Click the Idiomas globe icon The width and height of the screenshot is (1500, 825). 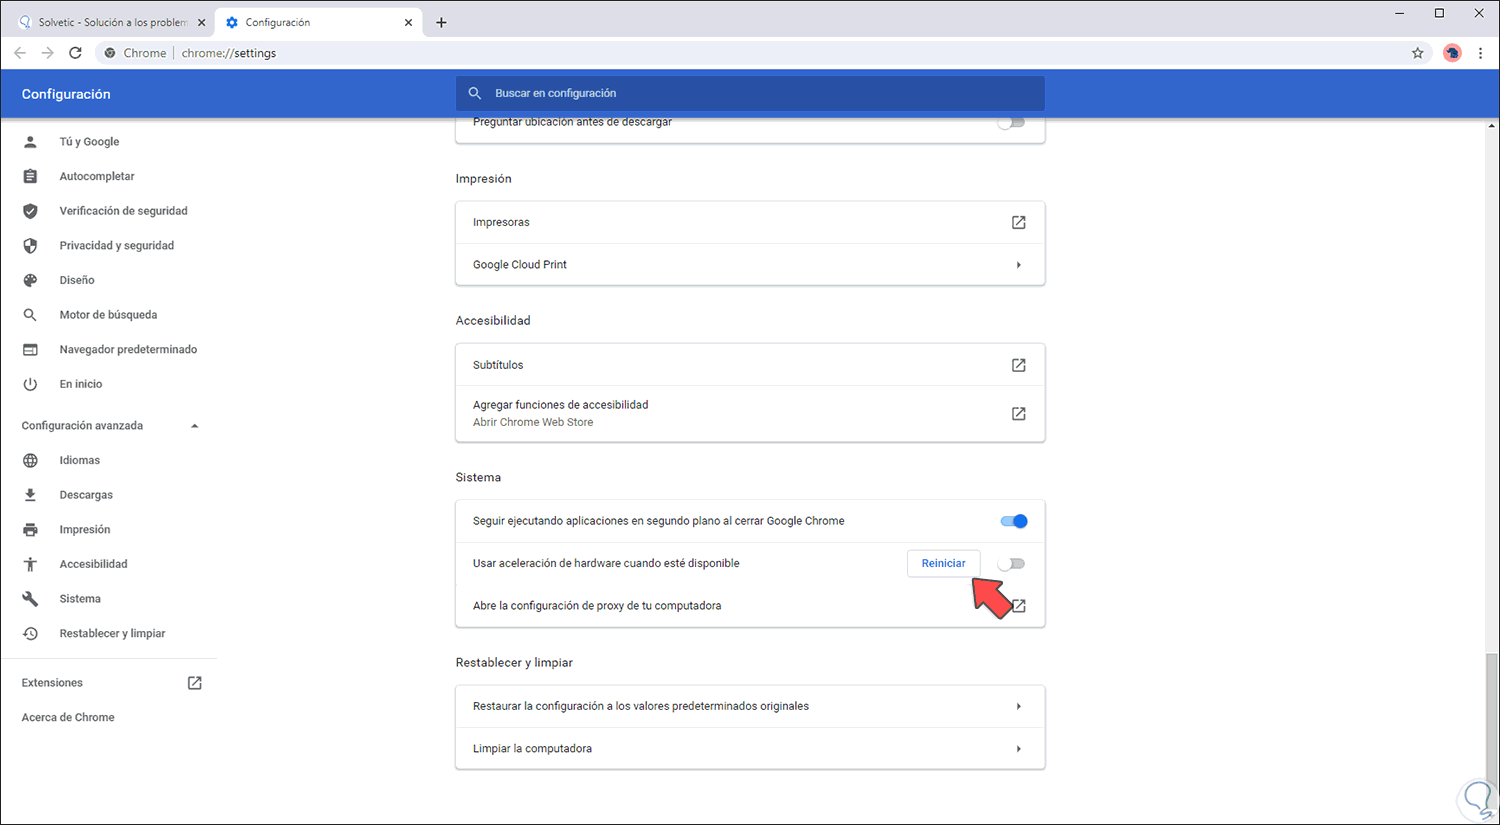[x=30, y=461]
